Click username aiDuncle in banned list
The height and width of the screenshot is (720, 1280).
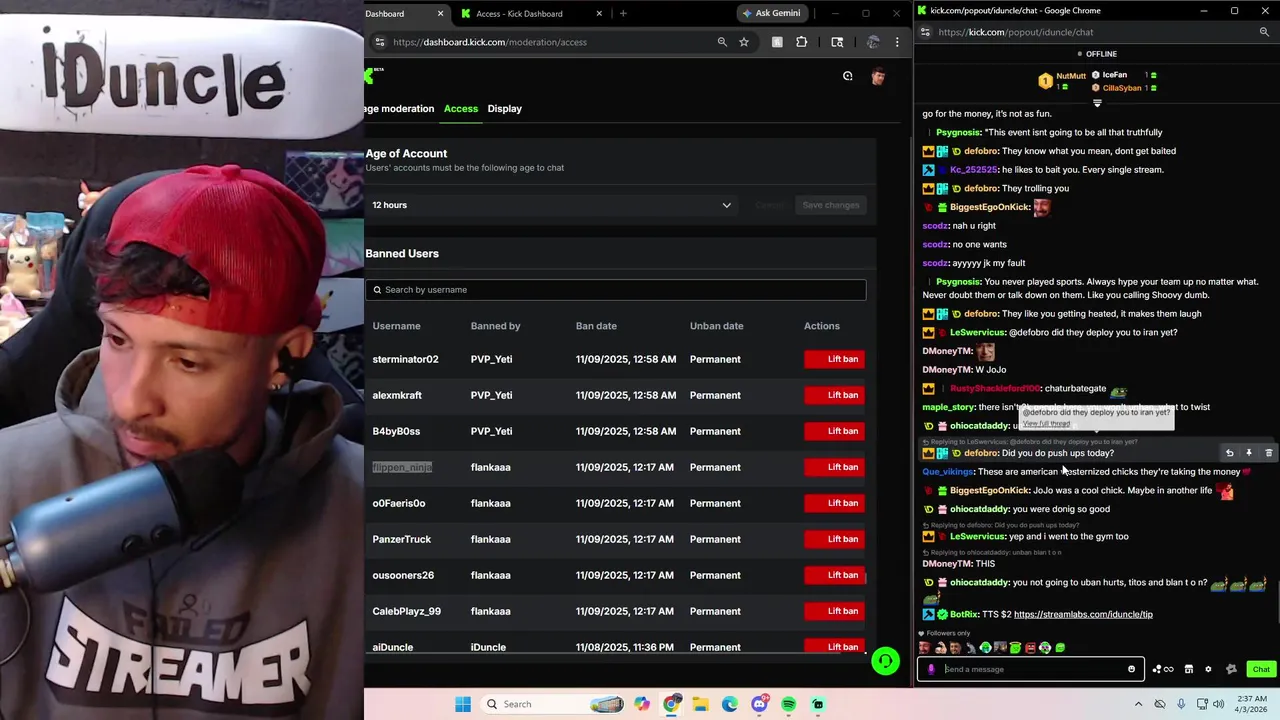[x=393, y=647]
